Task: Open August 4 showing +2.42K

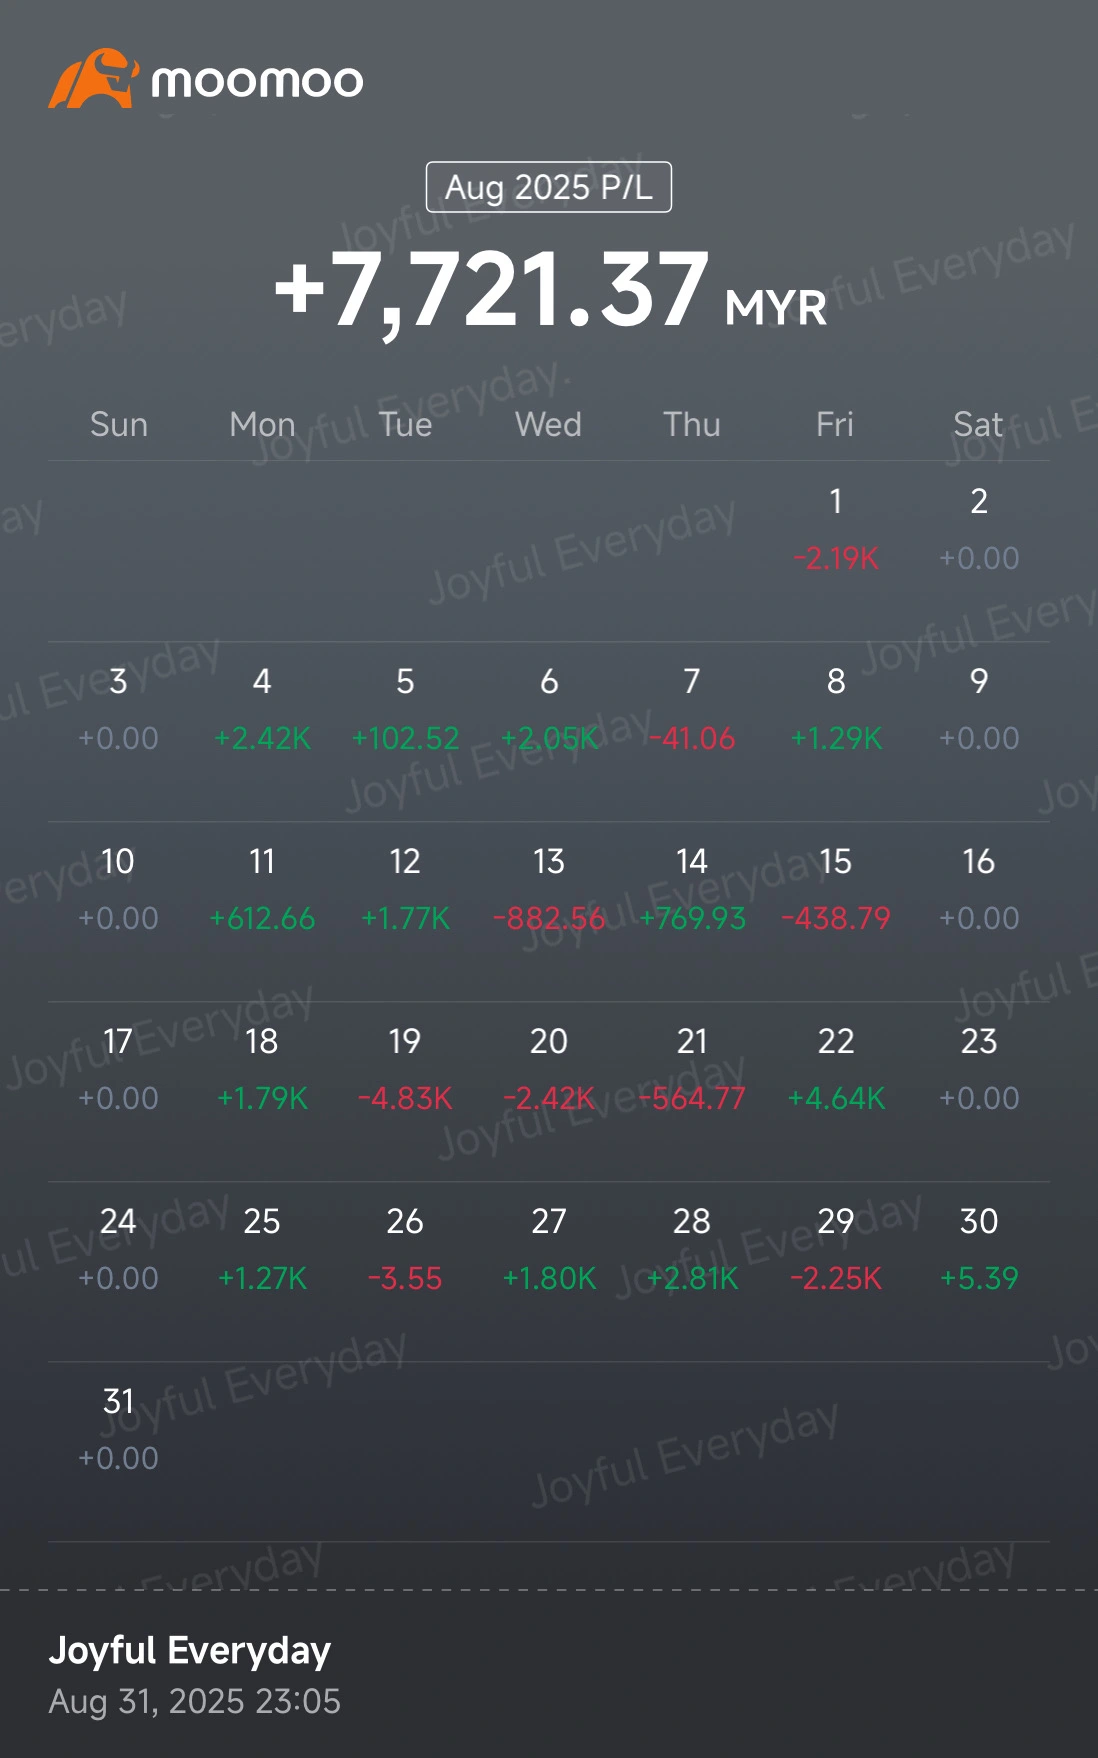Action: click(x=262, y=710)
